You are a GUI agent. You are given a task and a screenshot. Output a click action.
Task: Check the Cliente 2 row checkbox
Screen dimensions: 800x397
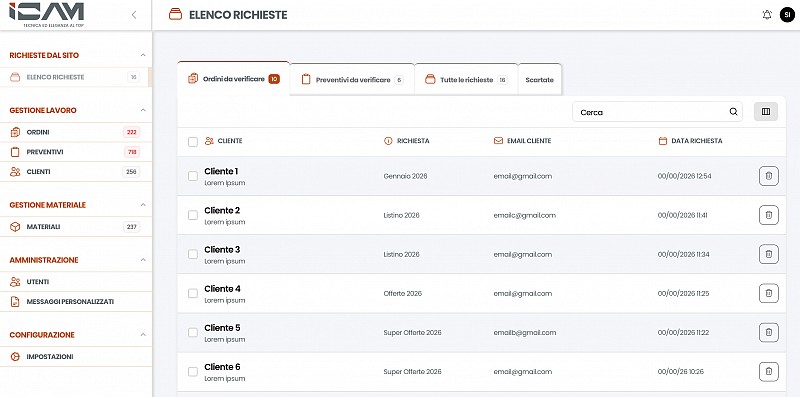click(x=193, y=215)
